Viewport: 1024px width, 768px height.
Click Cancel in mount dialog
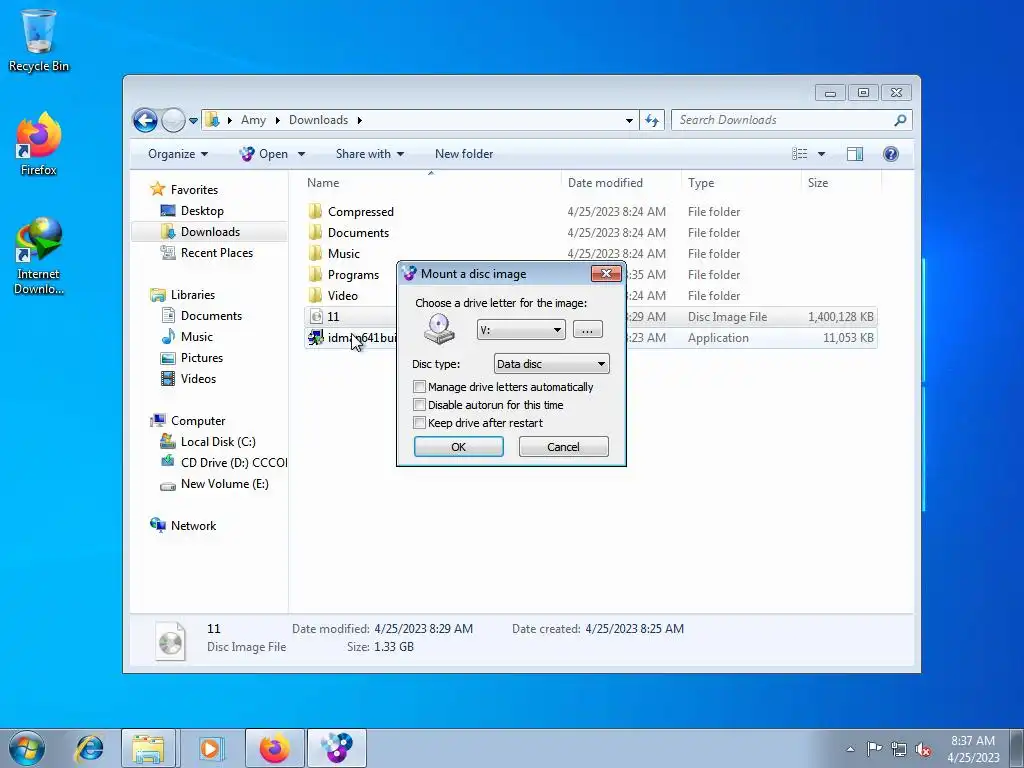coord(563,447)
